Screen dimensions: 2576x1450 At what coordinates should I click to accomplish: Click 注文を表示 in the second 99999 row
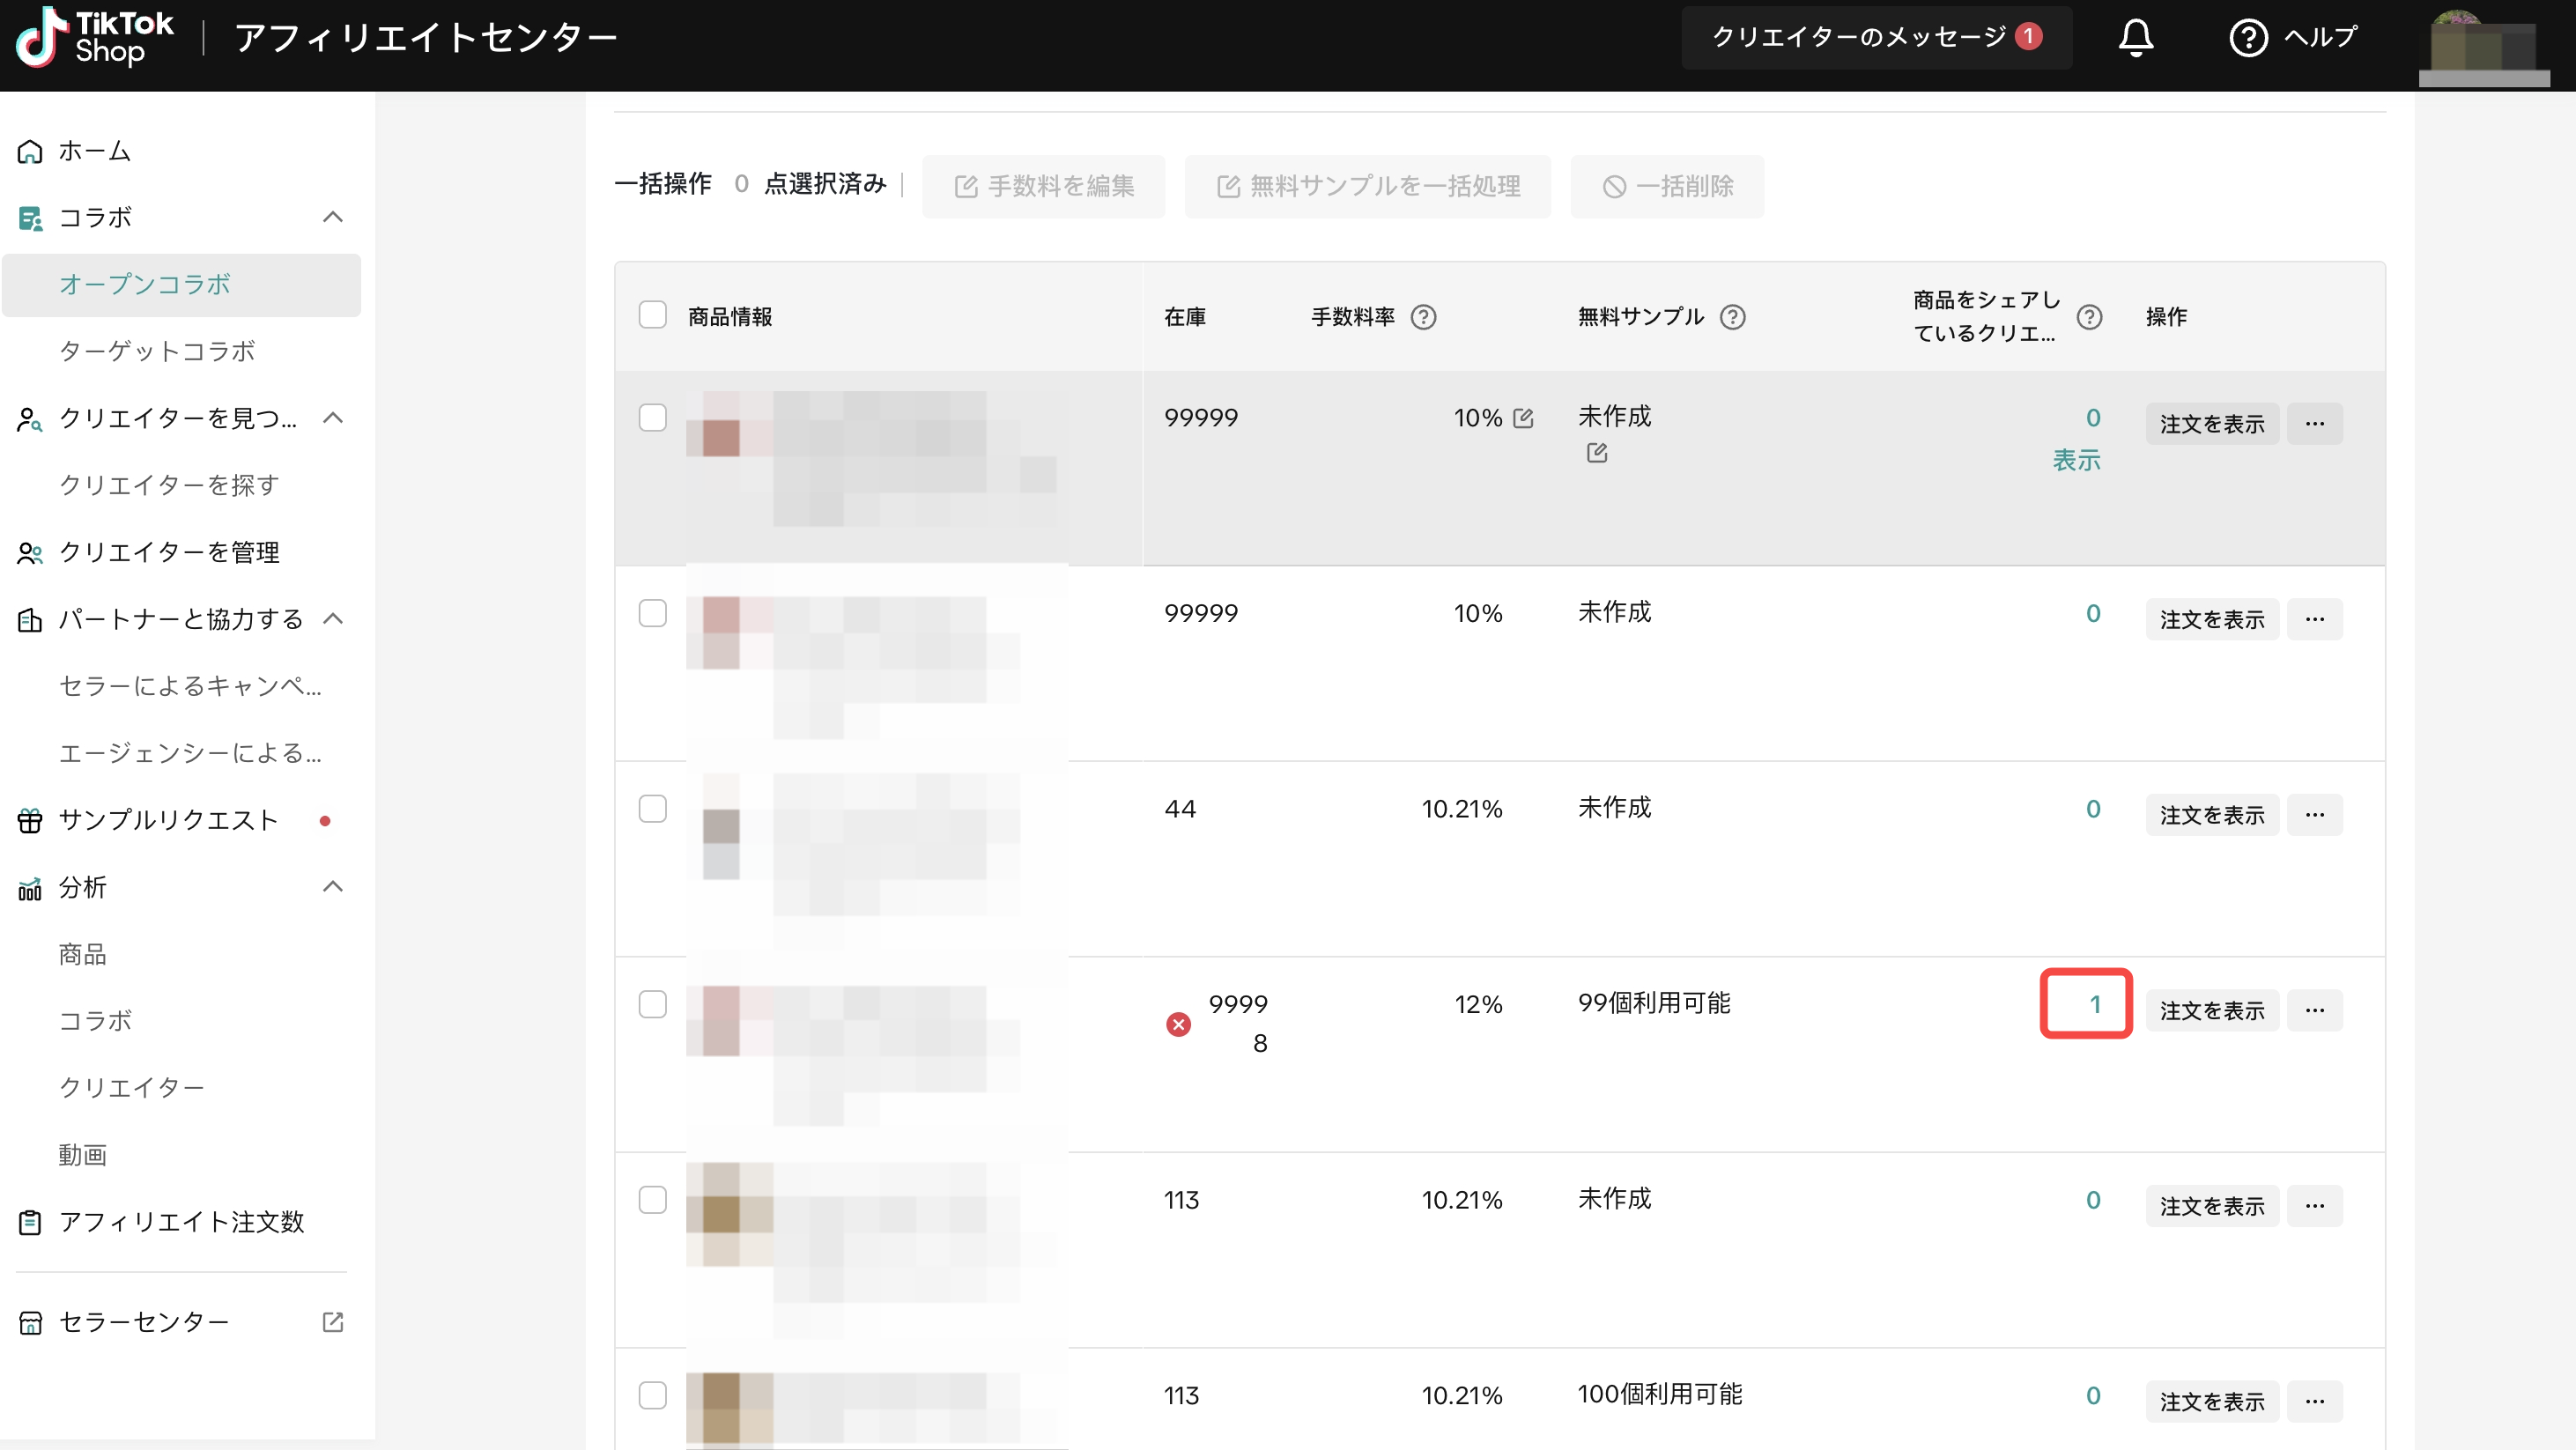click(x=2212, y=619)
